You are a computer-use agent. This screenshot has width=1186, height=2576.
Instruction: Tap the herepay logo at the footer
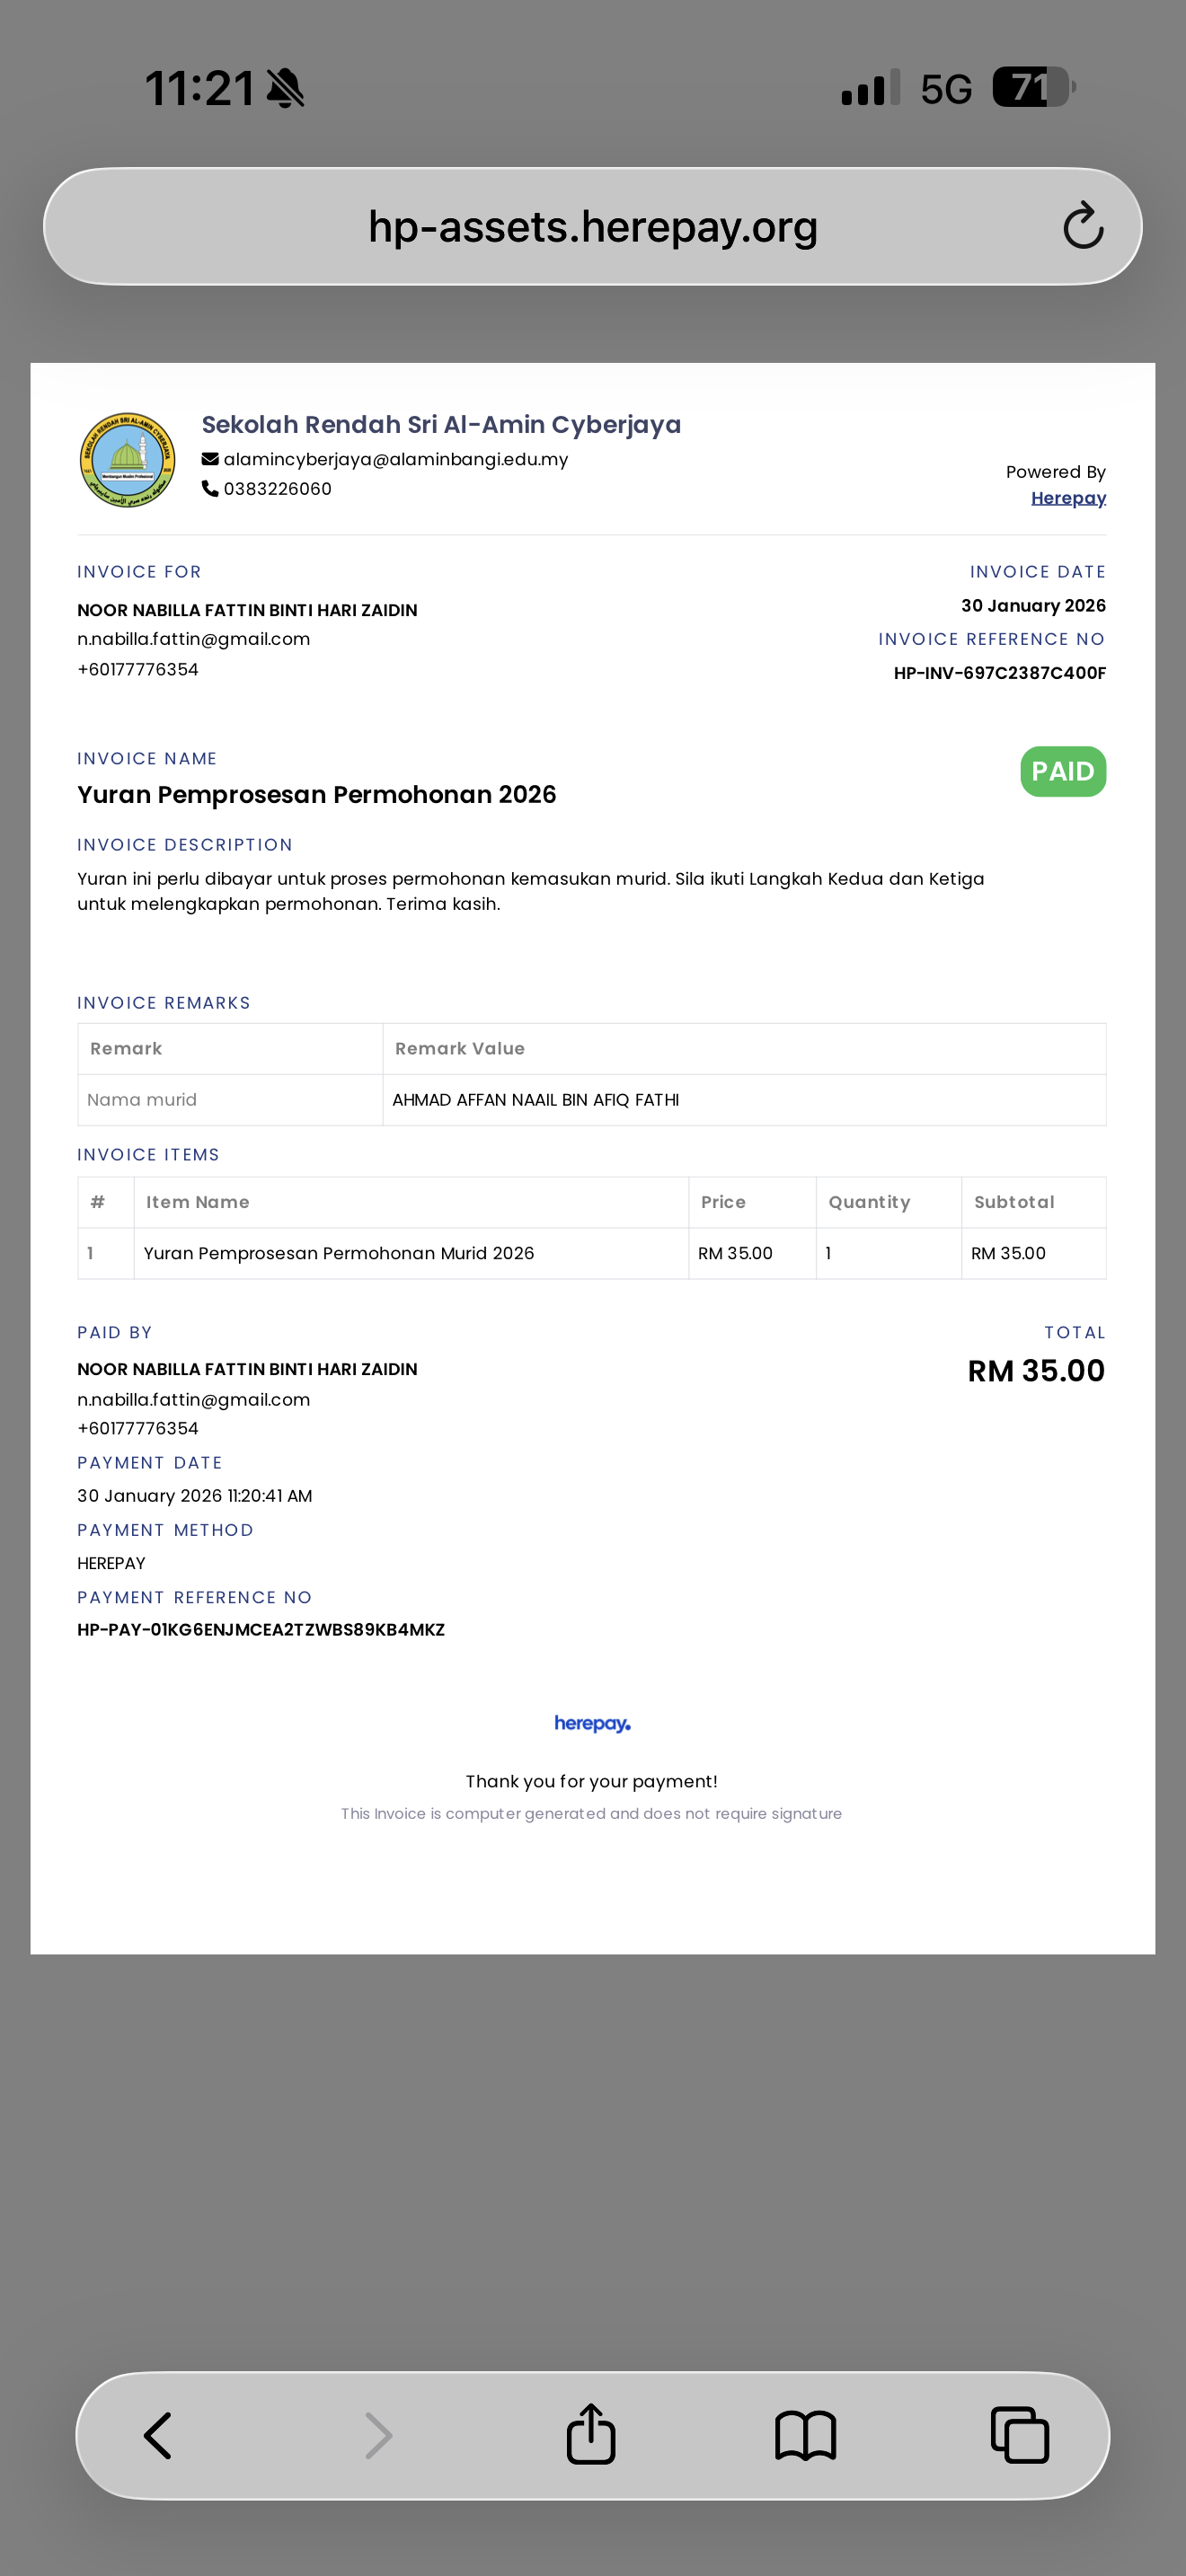pyautogui.click(x=592, y=1724)
